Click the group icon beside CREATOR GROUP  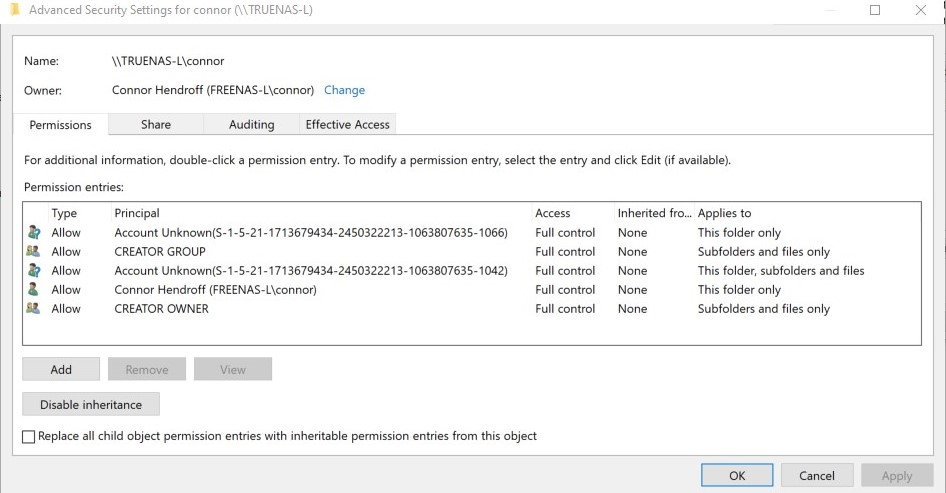(x=33, y=252)
